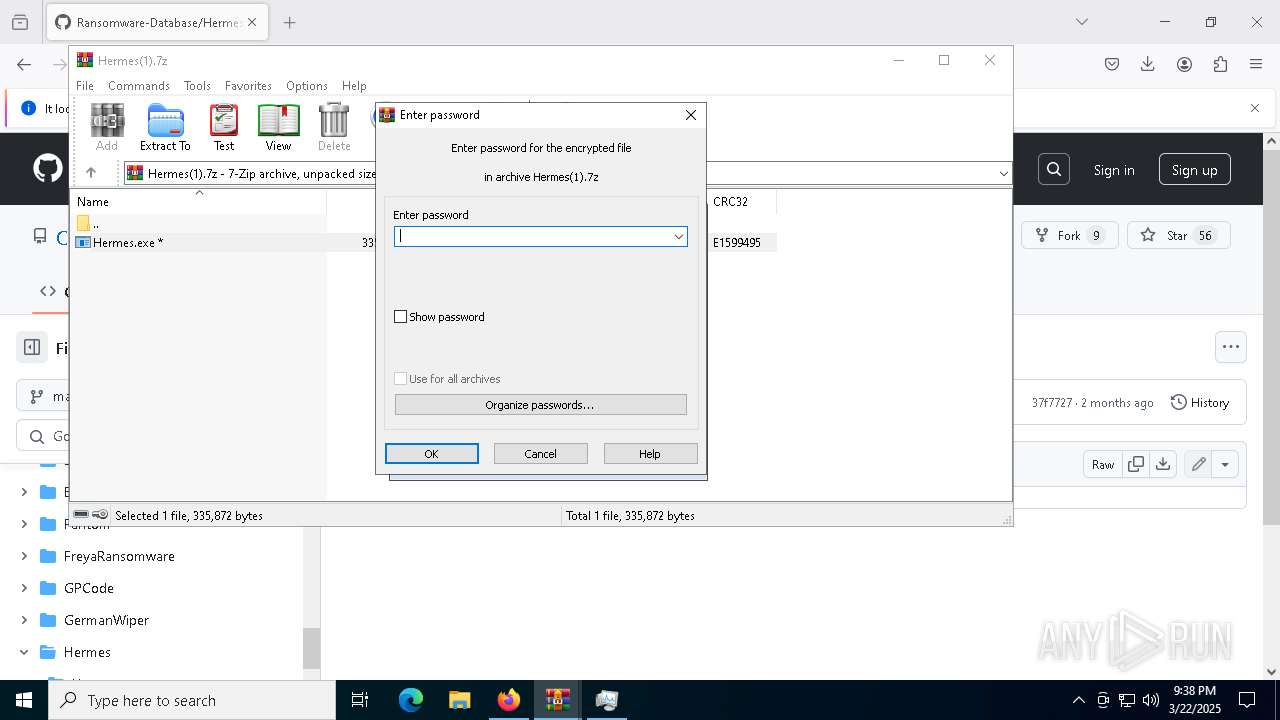
Task: Click the Delete toolbar icon
Action: point(334,127)
